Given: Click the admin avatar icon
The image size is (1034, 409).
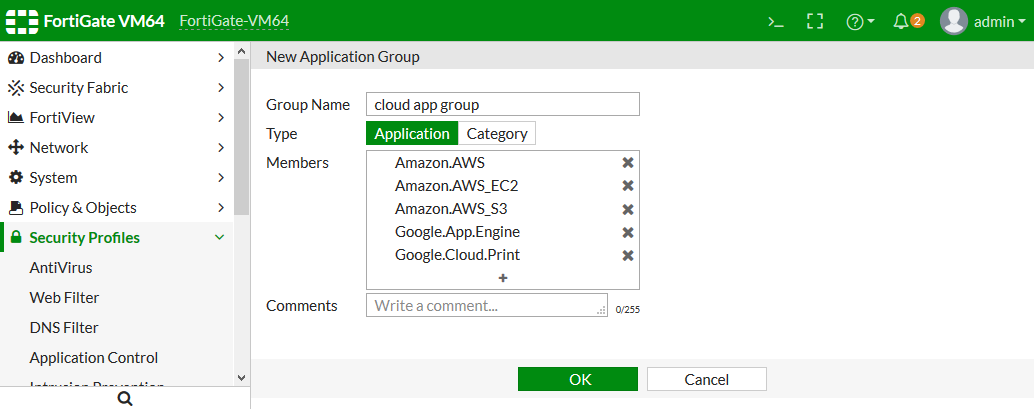Looking at the screenshot, I should click(x=954, y=21).
